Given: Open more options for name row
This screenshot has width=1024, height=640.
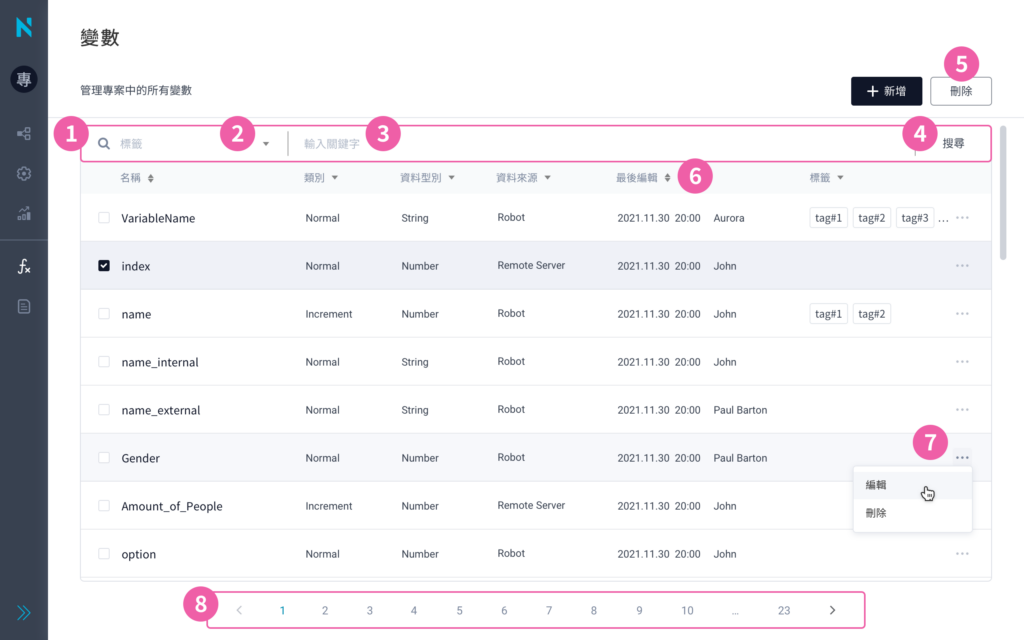Looking at the screenshot, I should click(x=962, y=313).
